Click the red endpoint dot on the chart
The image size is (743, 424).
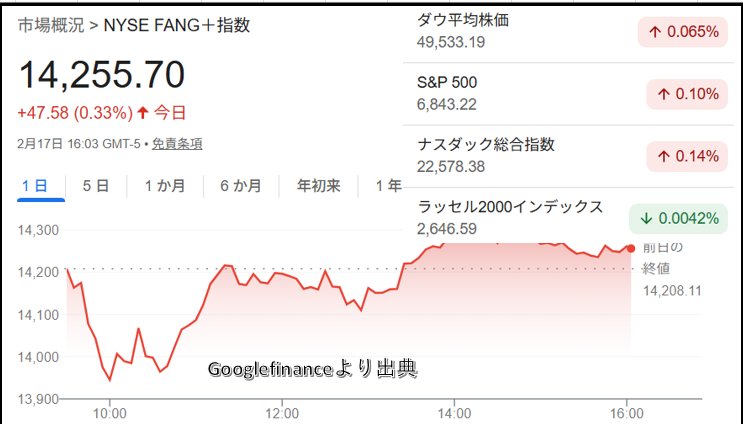click(630, 248)
